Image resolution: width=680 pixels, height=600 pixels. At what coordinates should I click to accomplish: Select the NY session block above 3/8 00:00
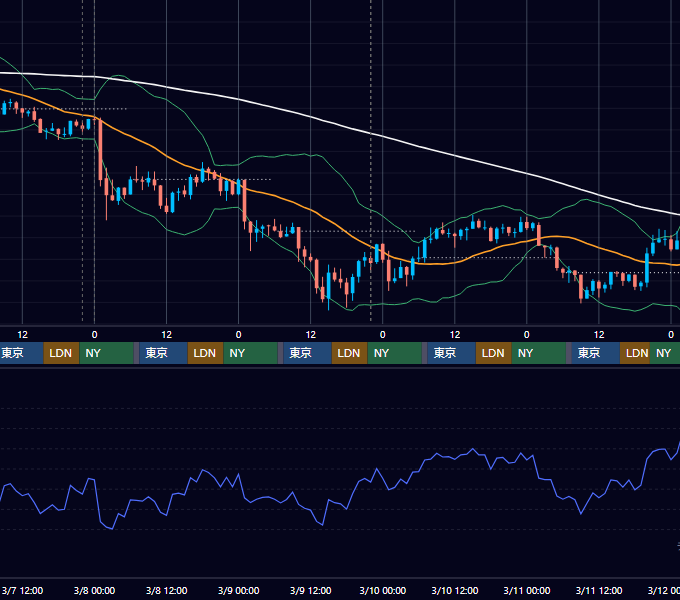106,353
